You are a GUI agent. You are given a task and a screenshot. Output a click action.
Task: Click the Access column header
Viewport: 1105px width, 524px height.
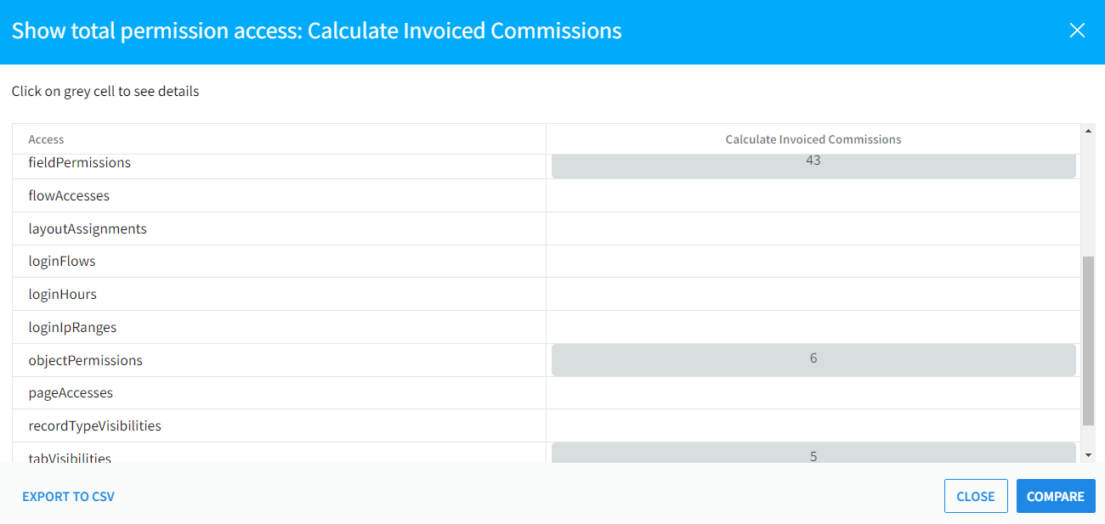click(x=46, y=140)
